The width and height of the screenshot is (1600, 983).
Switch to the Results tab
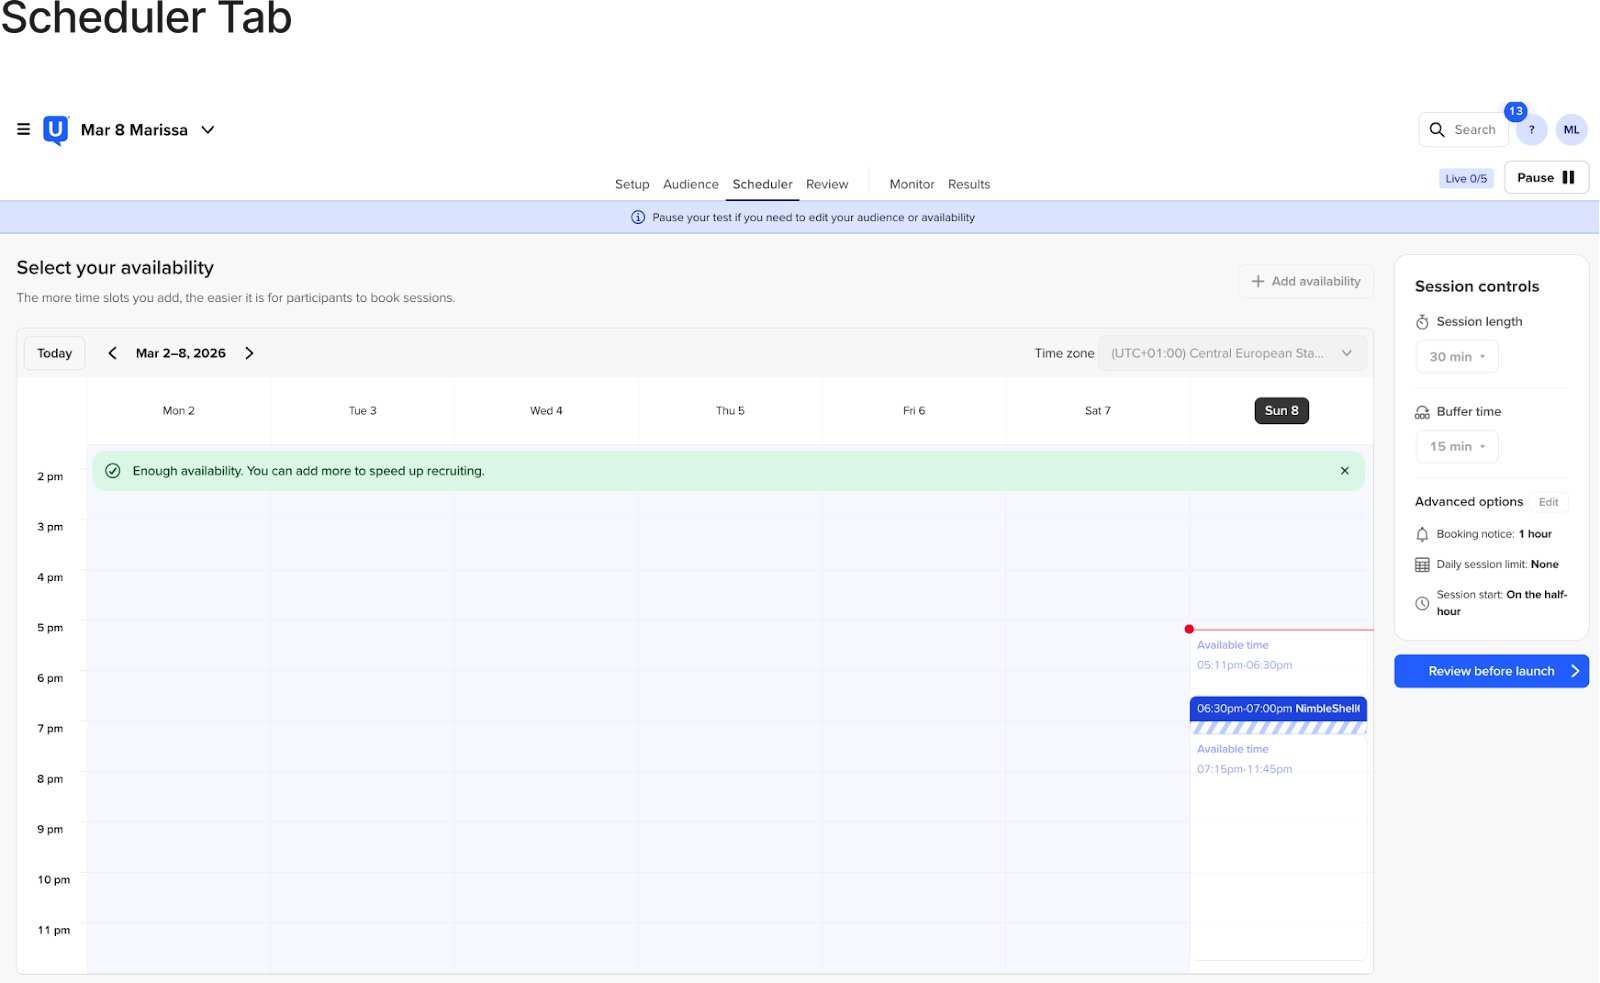pos(968,184)
